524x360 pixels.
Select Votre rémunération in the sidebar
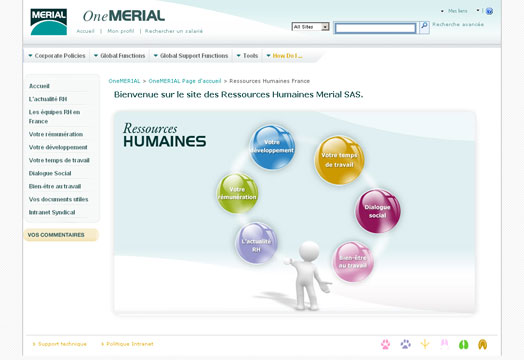pyautogui.click(x=56, y=134)
